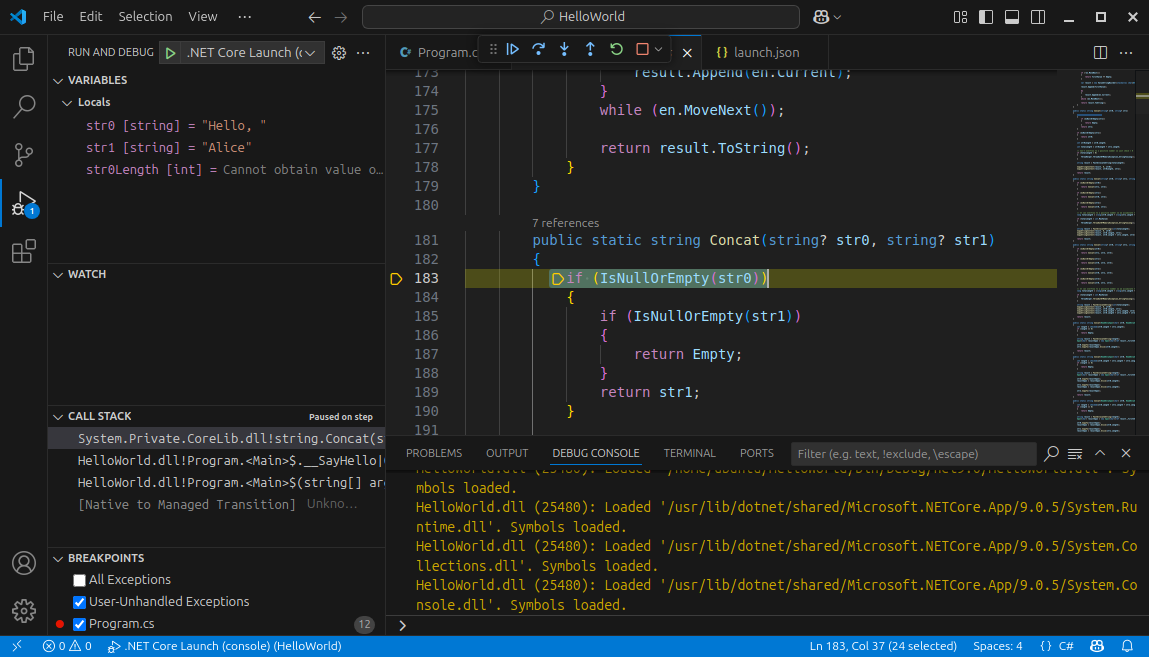Open the Manage gear in activity bar
Viewport: 1149px width, 657px height.
[23, 611]
